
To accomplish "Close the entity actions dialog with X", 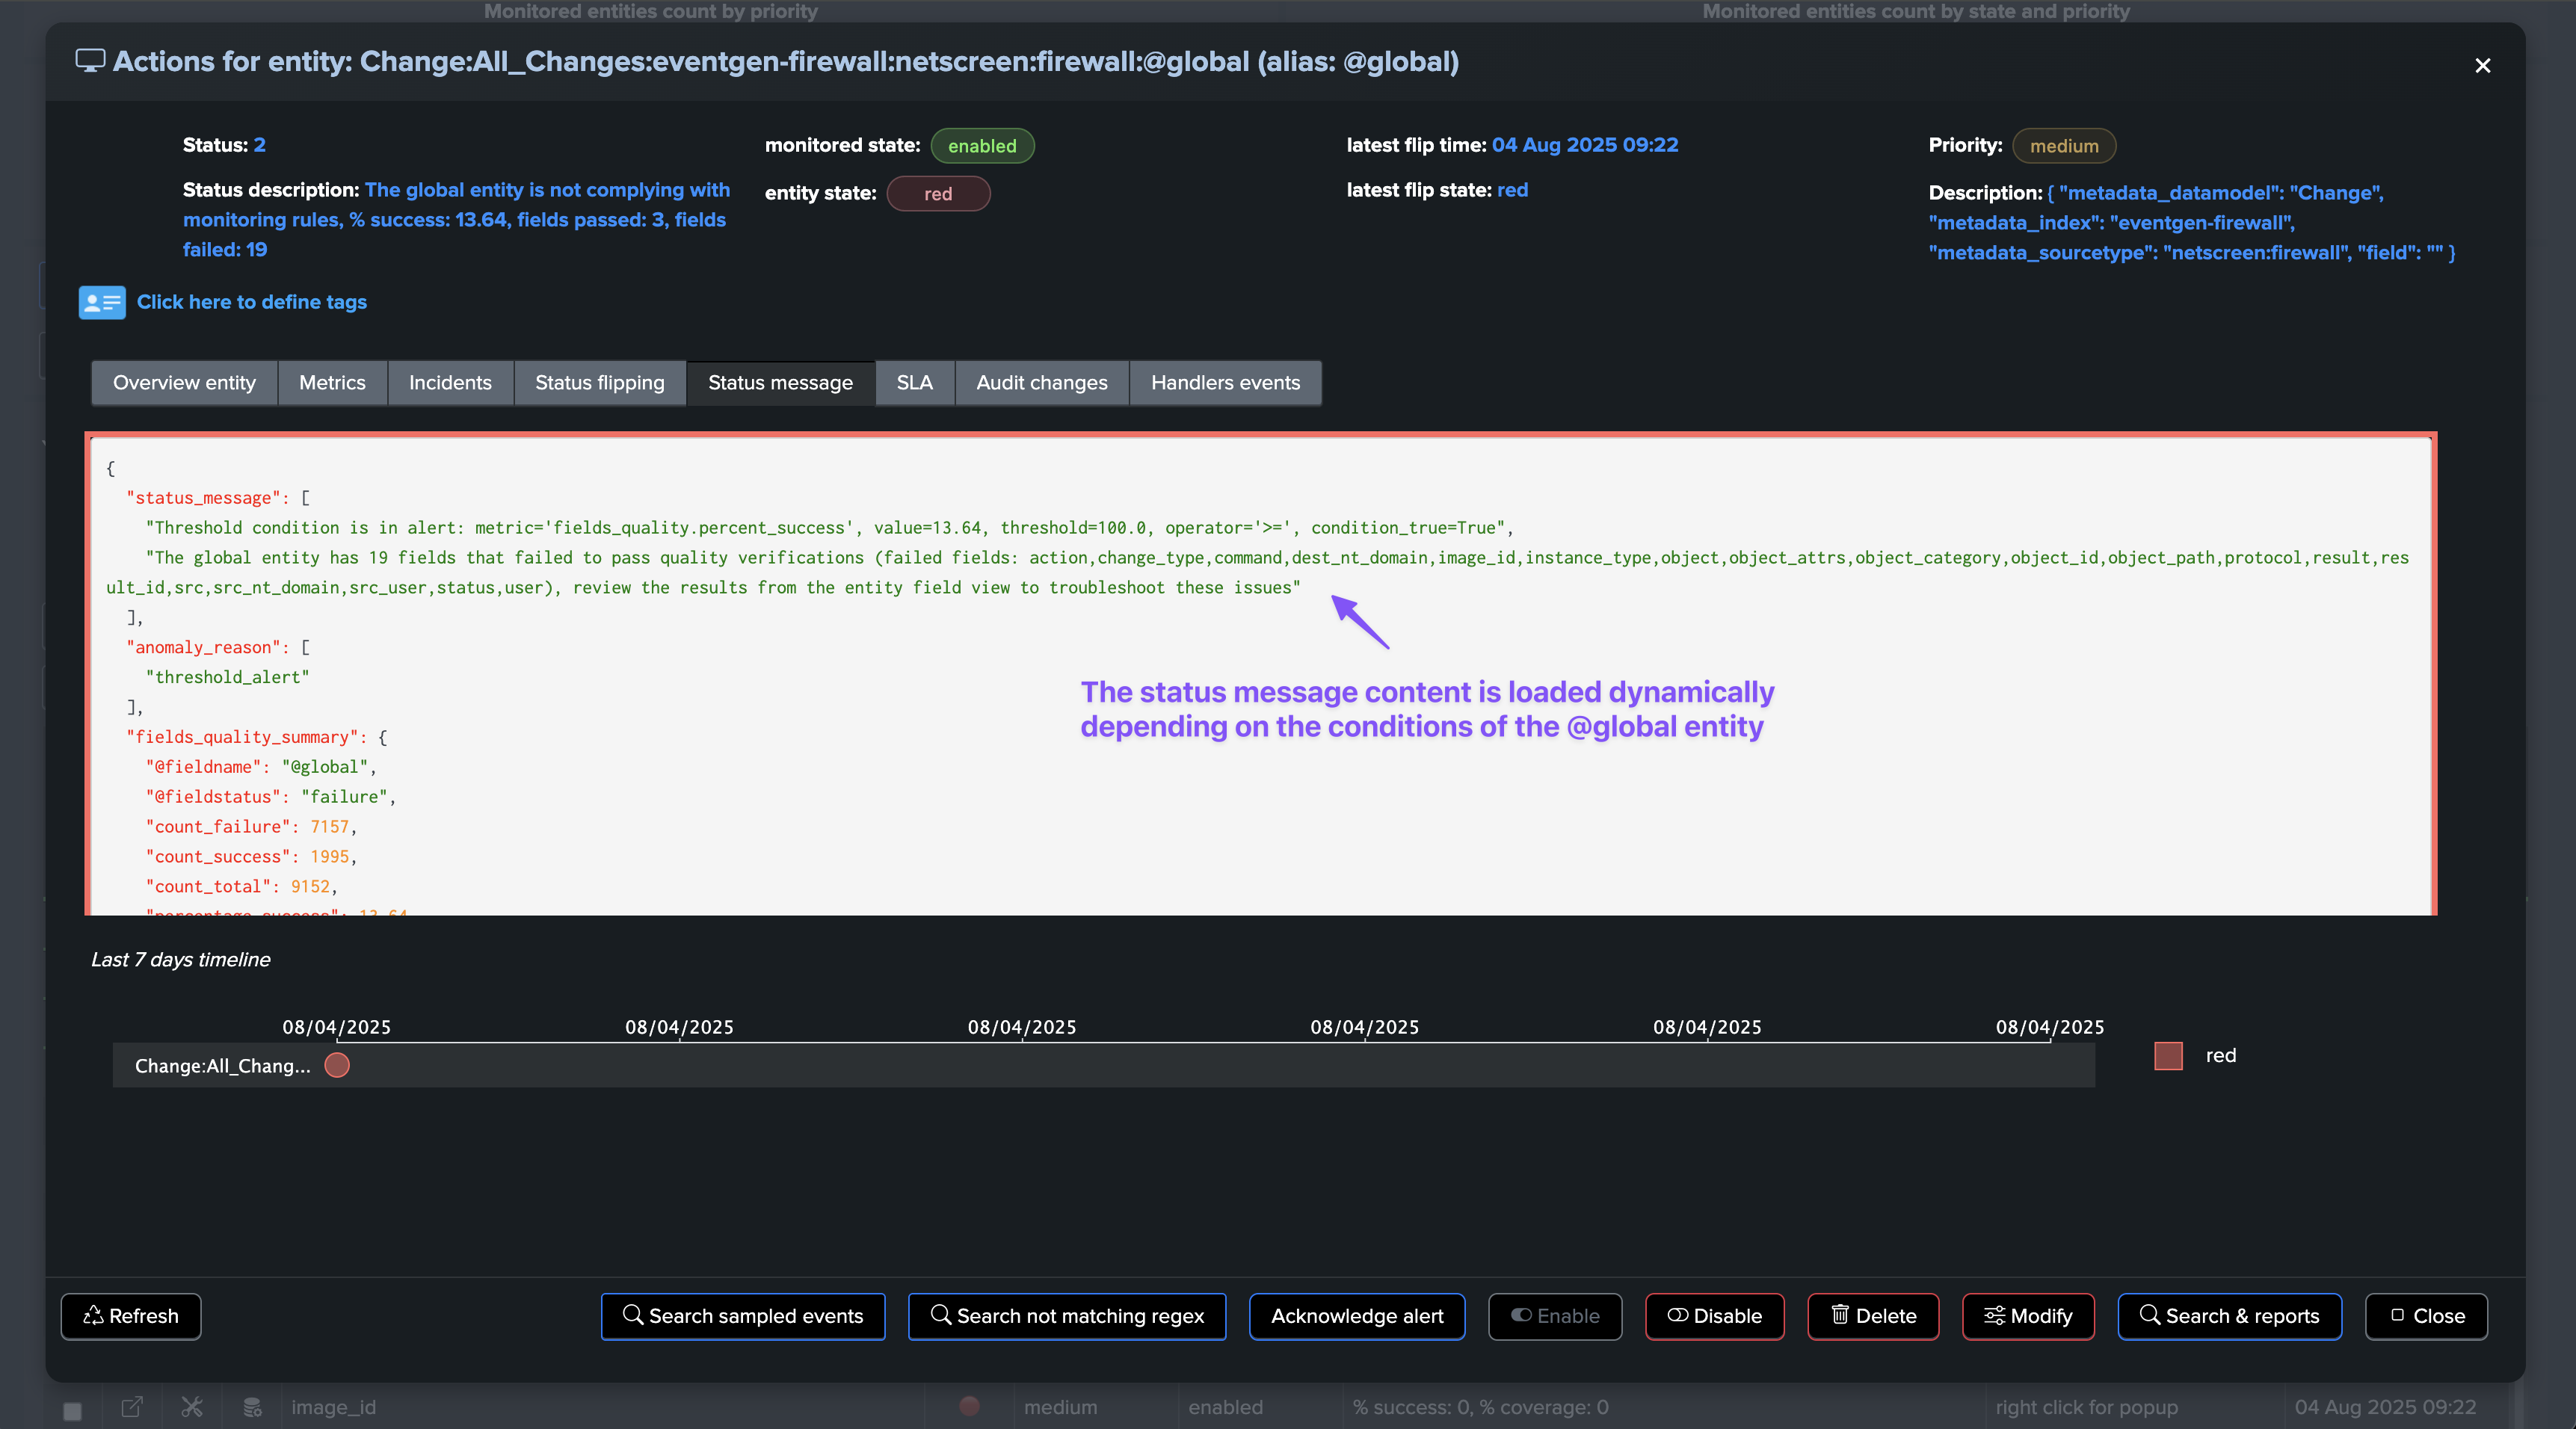I will (x=2482, y=66).
